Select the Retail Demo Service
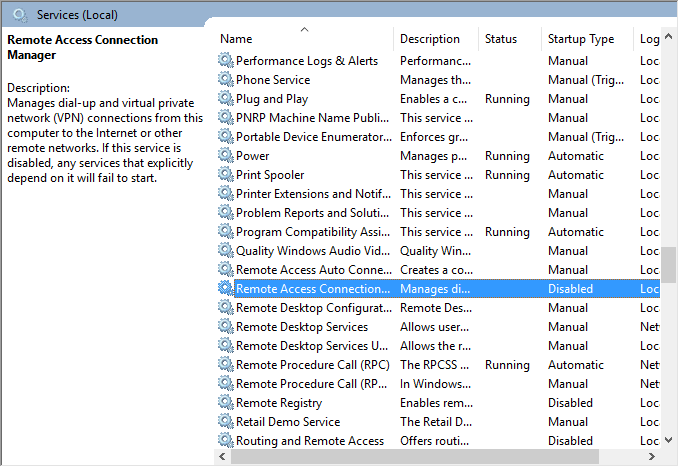Viewport: 679px width, 467px height. 288,422
